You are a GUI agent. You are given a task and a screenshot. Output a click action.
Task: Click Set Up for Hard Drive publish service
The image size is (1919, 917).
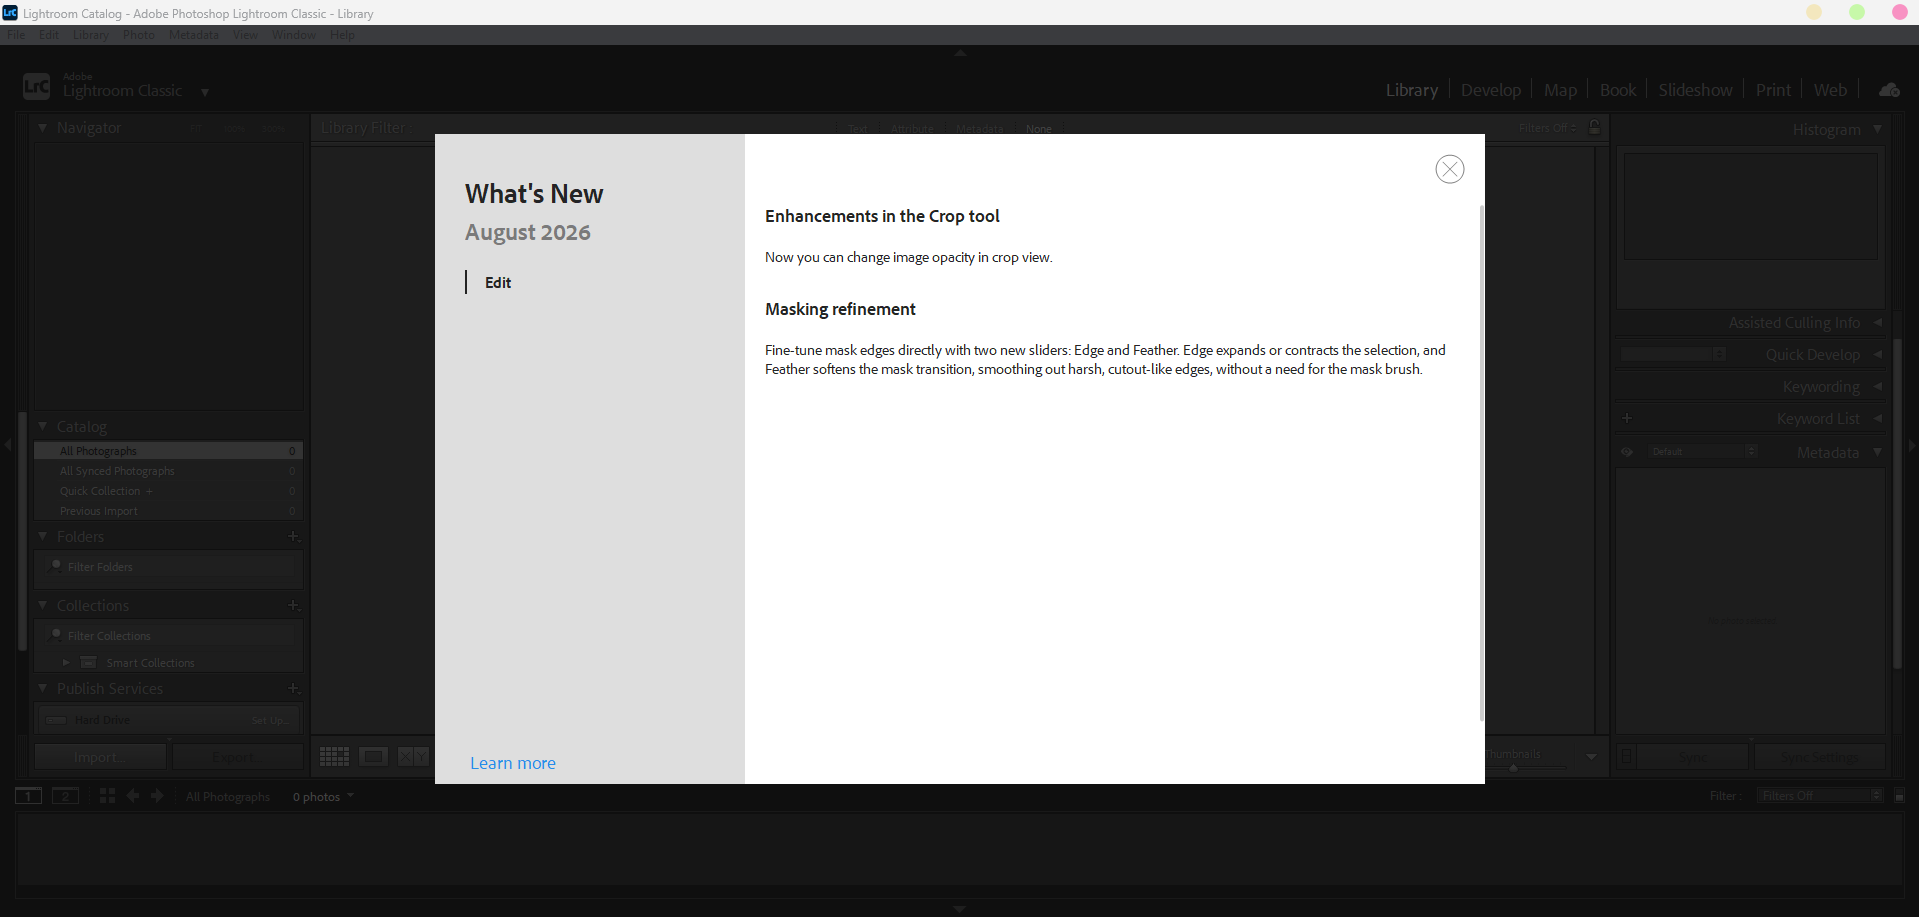pos(270,720)
